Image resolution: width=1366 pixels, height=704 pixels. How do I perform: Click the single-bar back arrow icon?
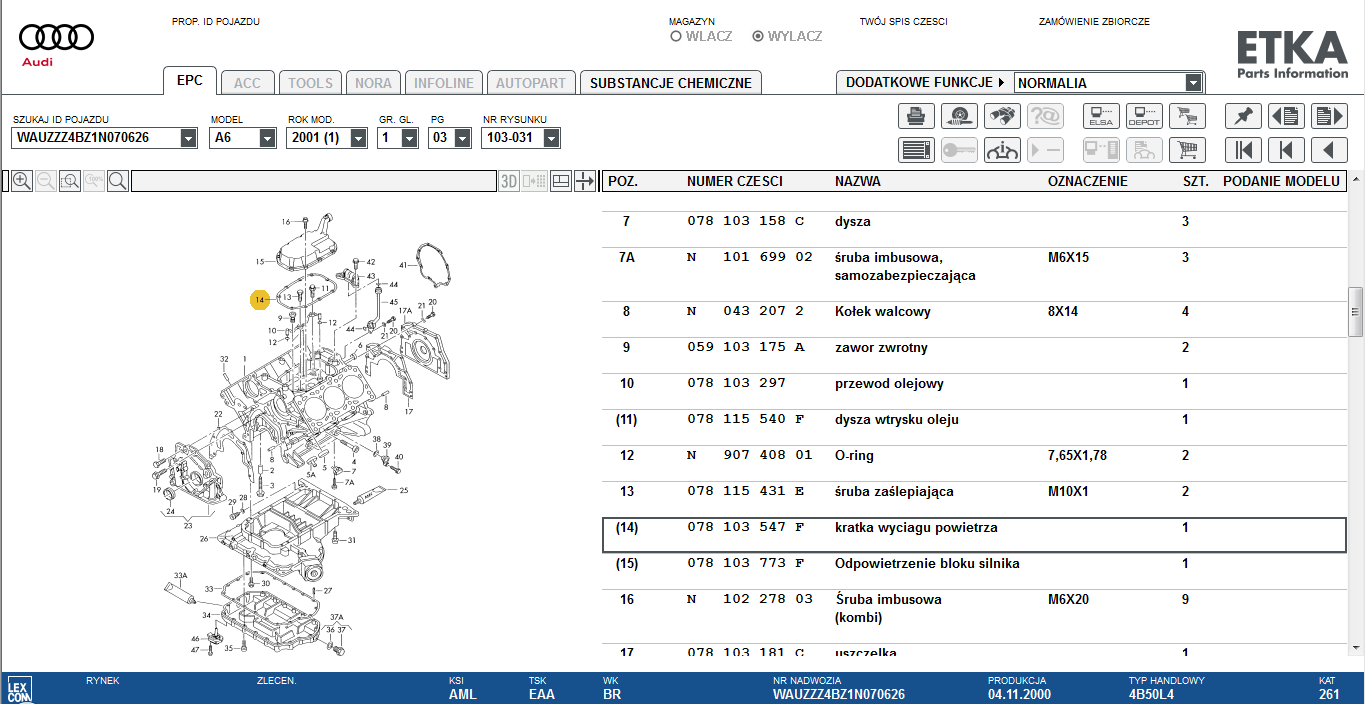click(1286, 150)
